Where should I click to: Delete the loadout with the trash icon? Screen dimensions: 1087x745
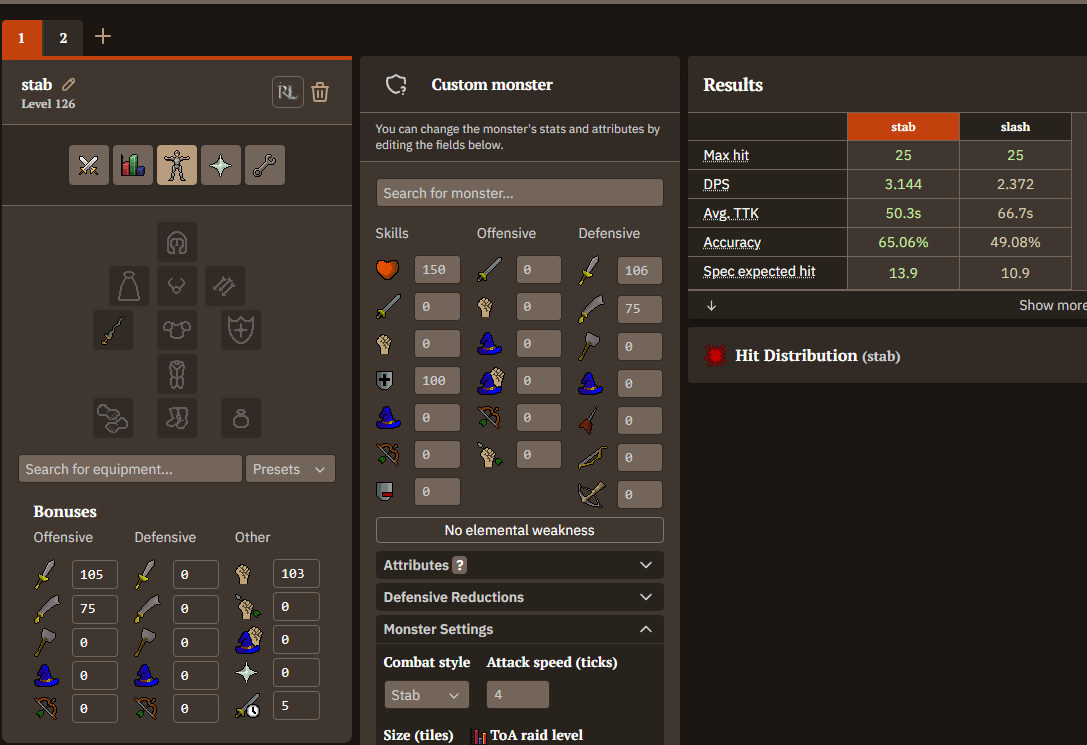(320, 92)
